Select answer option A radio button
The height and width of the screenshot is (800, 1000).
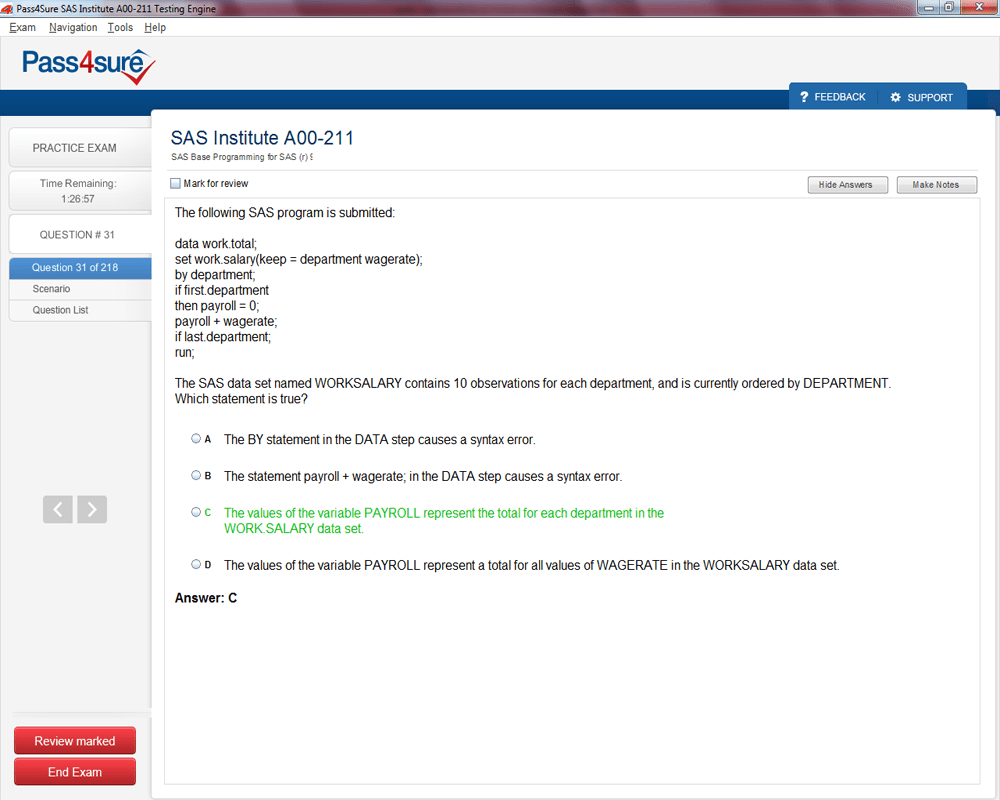pyautogui.click(x=196, y=439)
